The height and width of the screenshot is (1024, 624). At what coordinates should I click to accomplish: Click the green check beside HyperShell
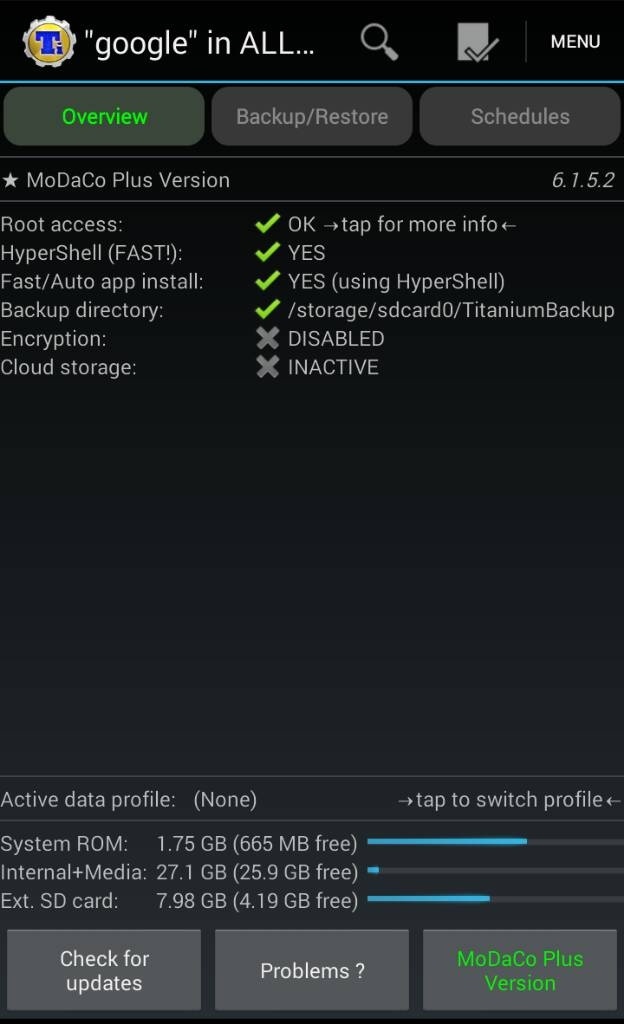(x=266, y=253)
